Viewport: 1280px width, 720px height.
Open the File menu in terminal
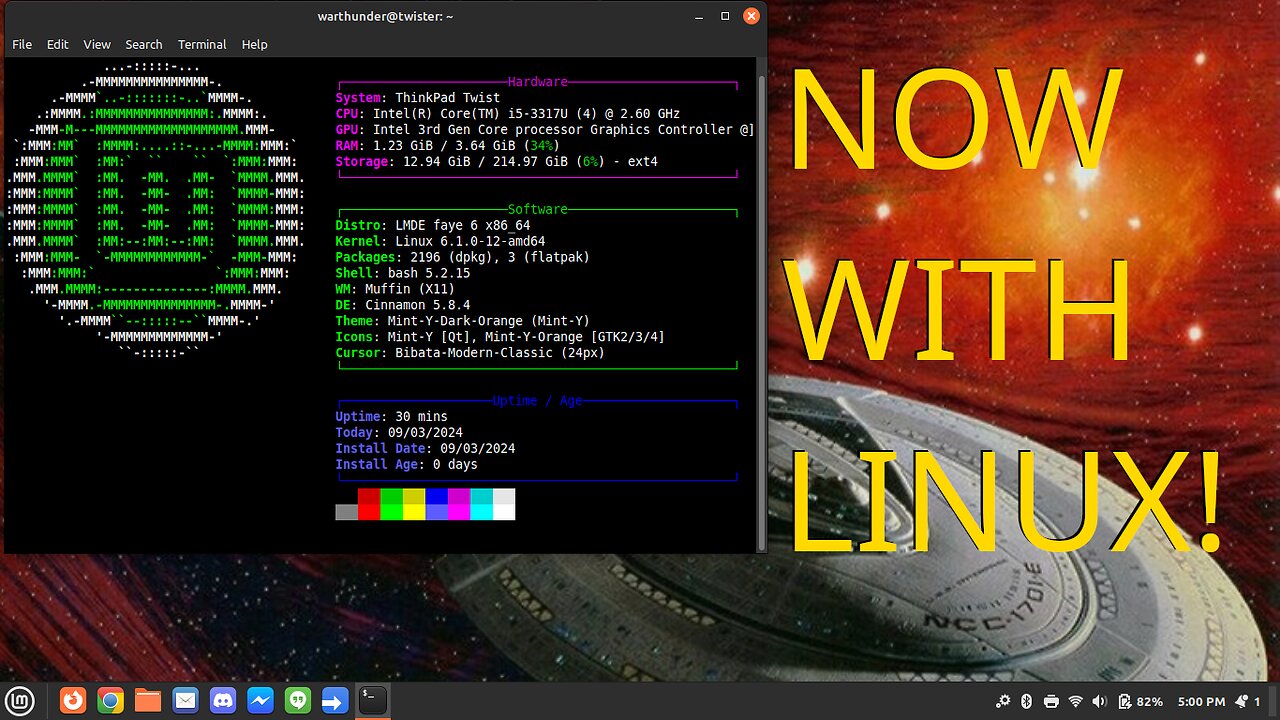coord(22,44)
